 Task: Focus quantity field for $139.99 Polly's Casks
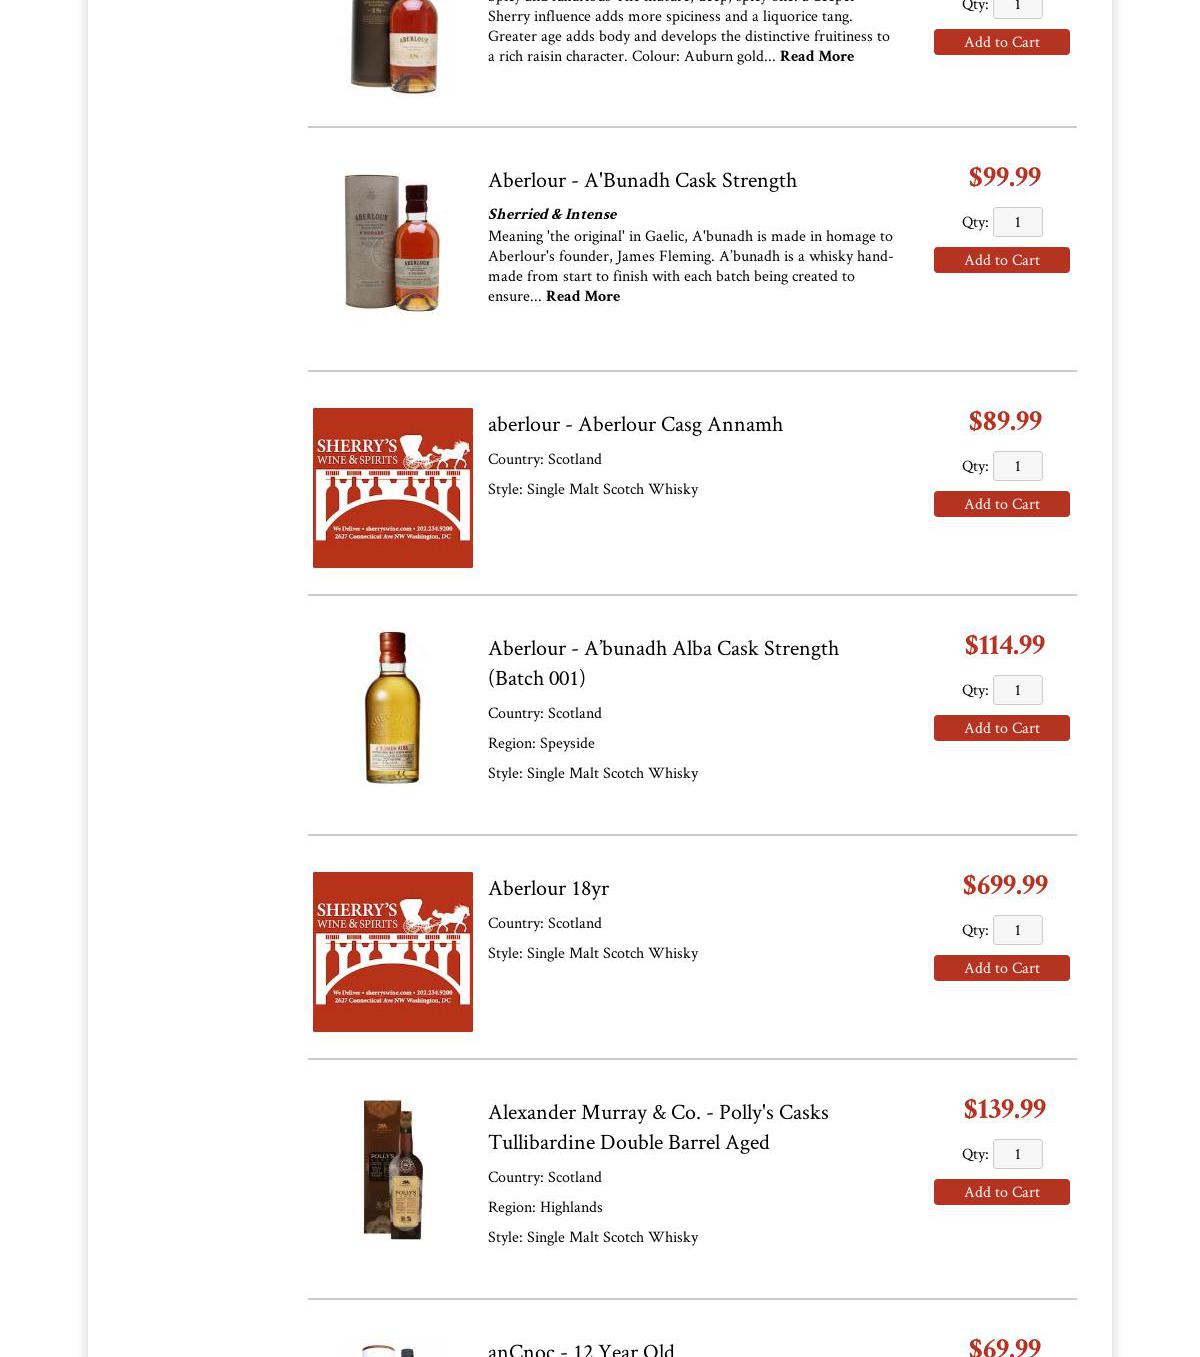(x=1018, y=1154)
